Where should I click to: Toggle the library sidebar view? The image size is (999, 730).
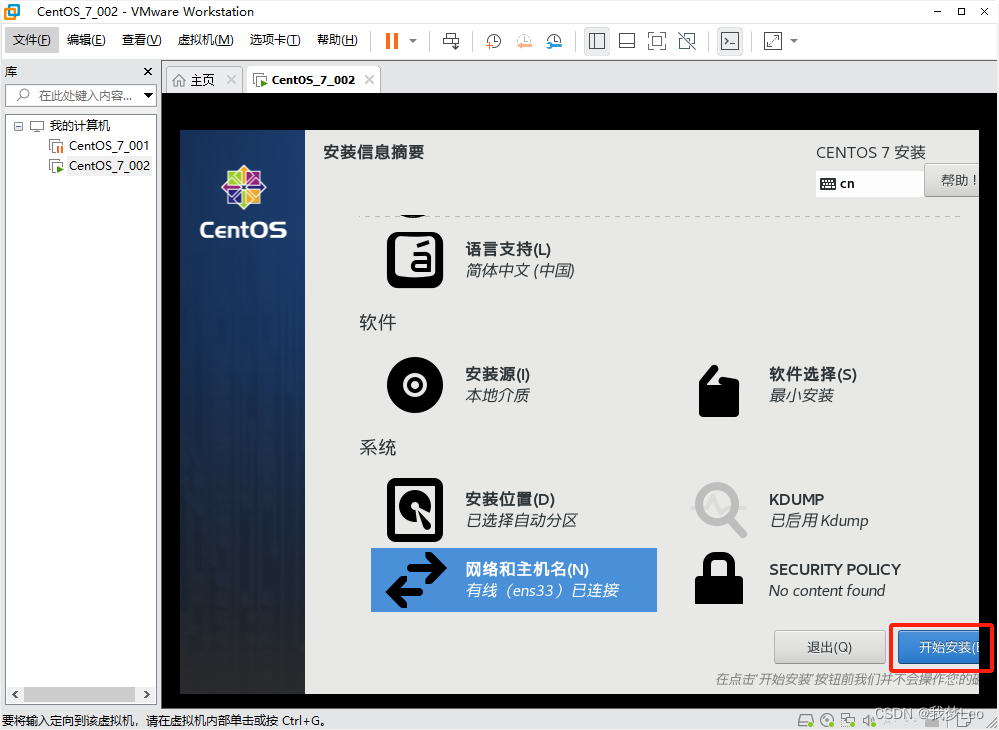[597, 41]
